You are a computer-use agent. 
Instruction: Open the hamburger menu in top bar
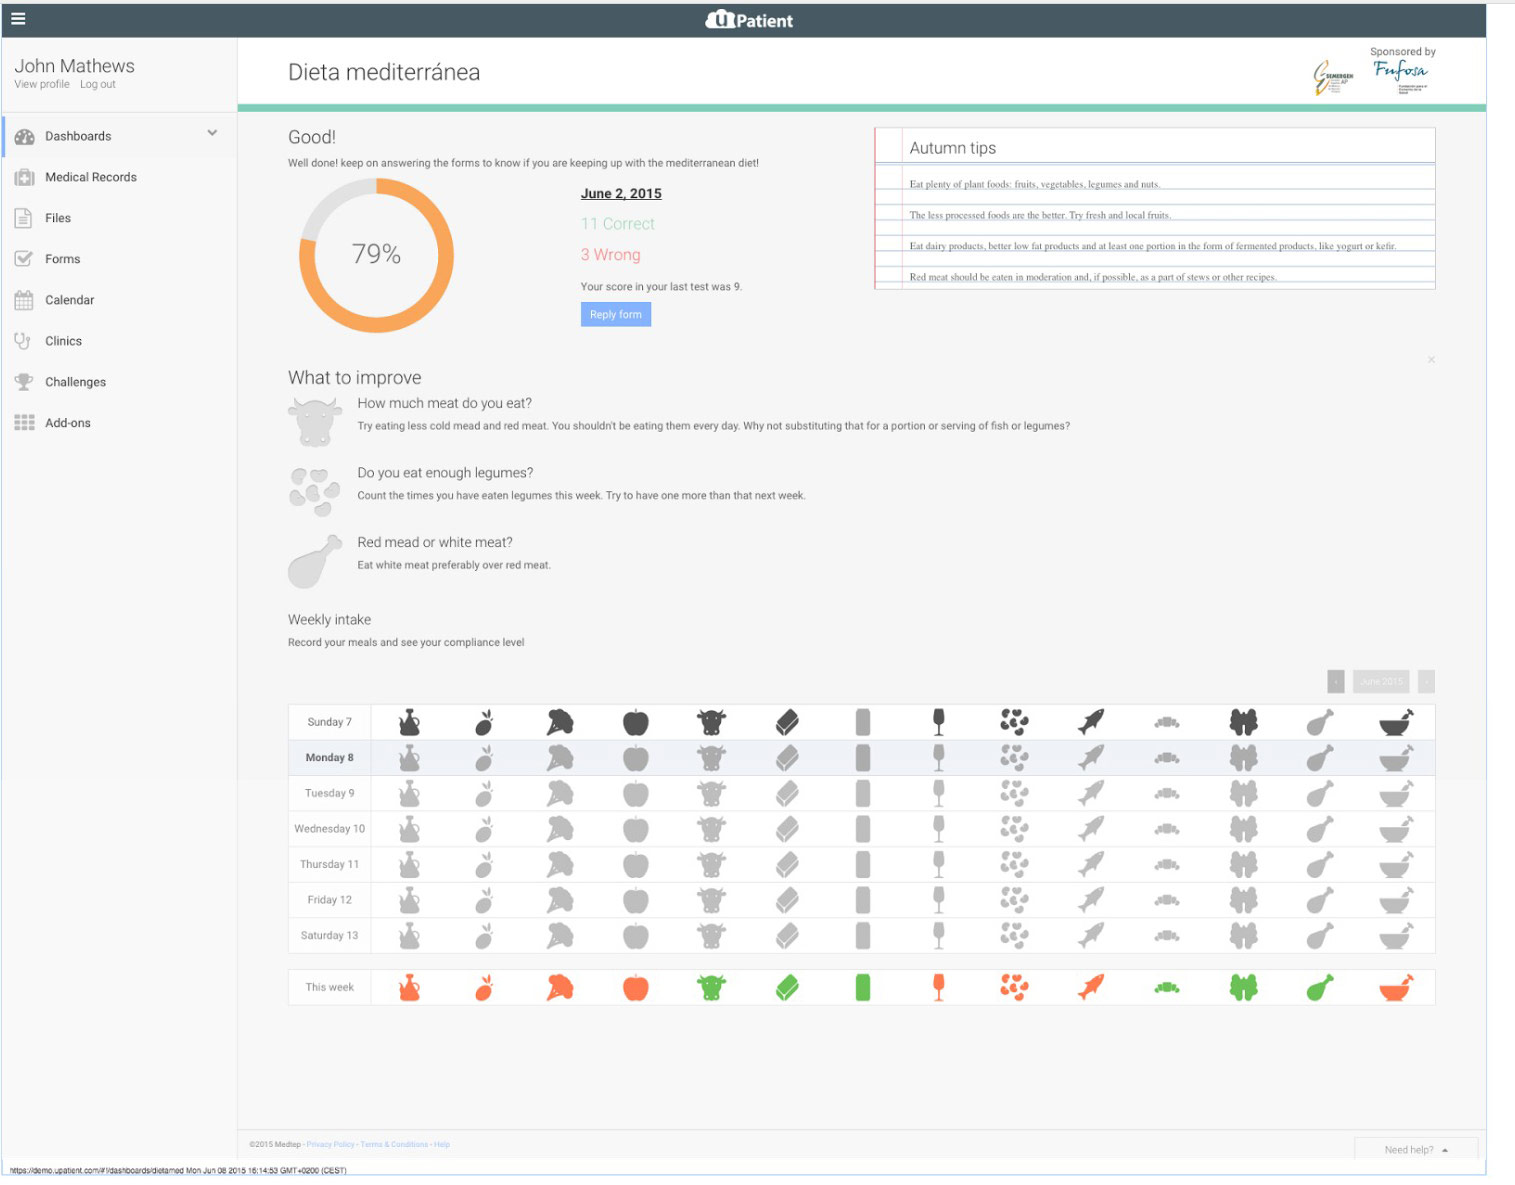click(18, 18)
